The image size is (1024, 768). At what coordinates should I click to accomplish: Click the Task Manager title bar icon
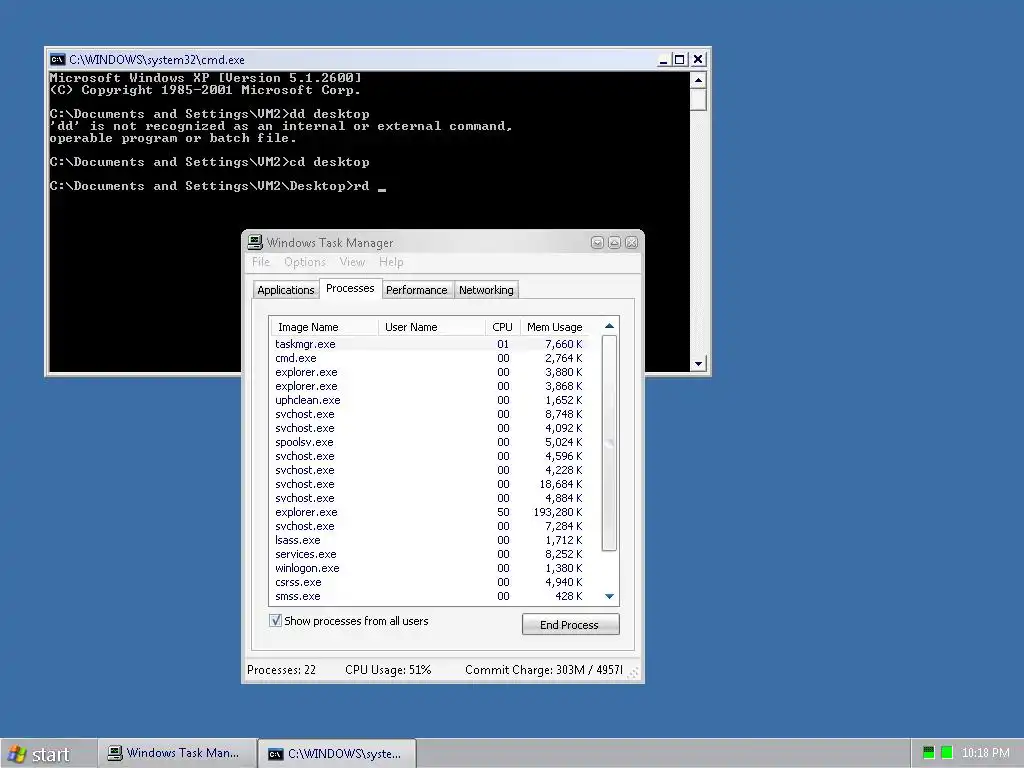click(x=255, y=242)
